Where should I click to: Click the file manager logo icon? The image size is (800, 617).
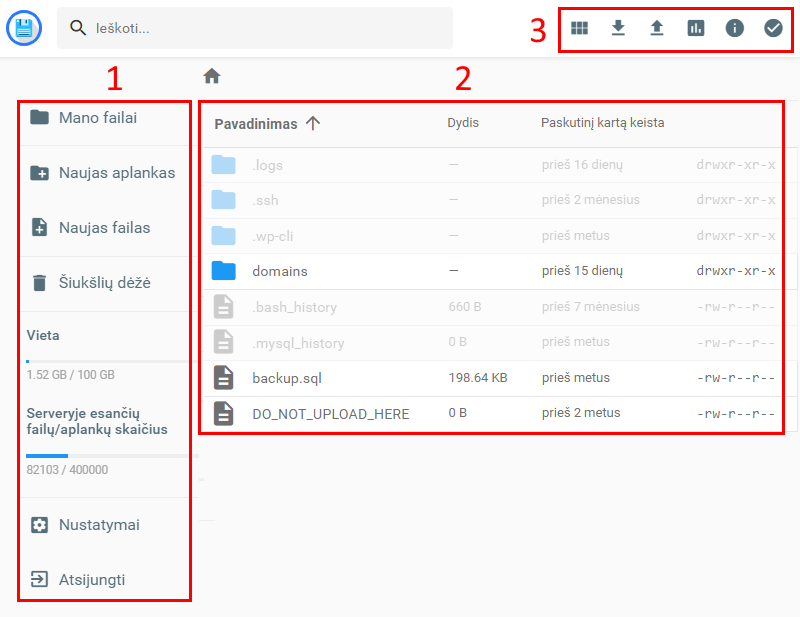23,28
